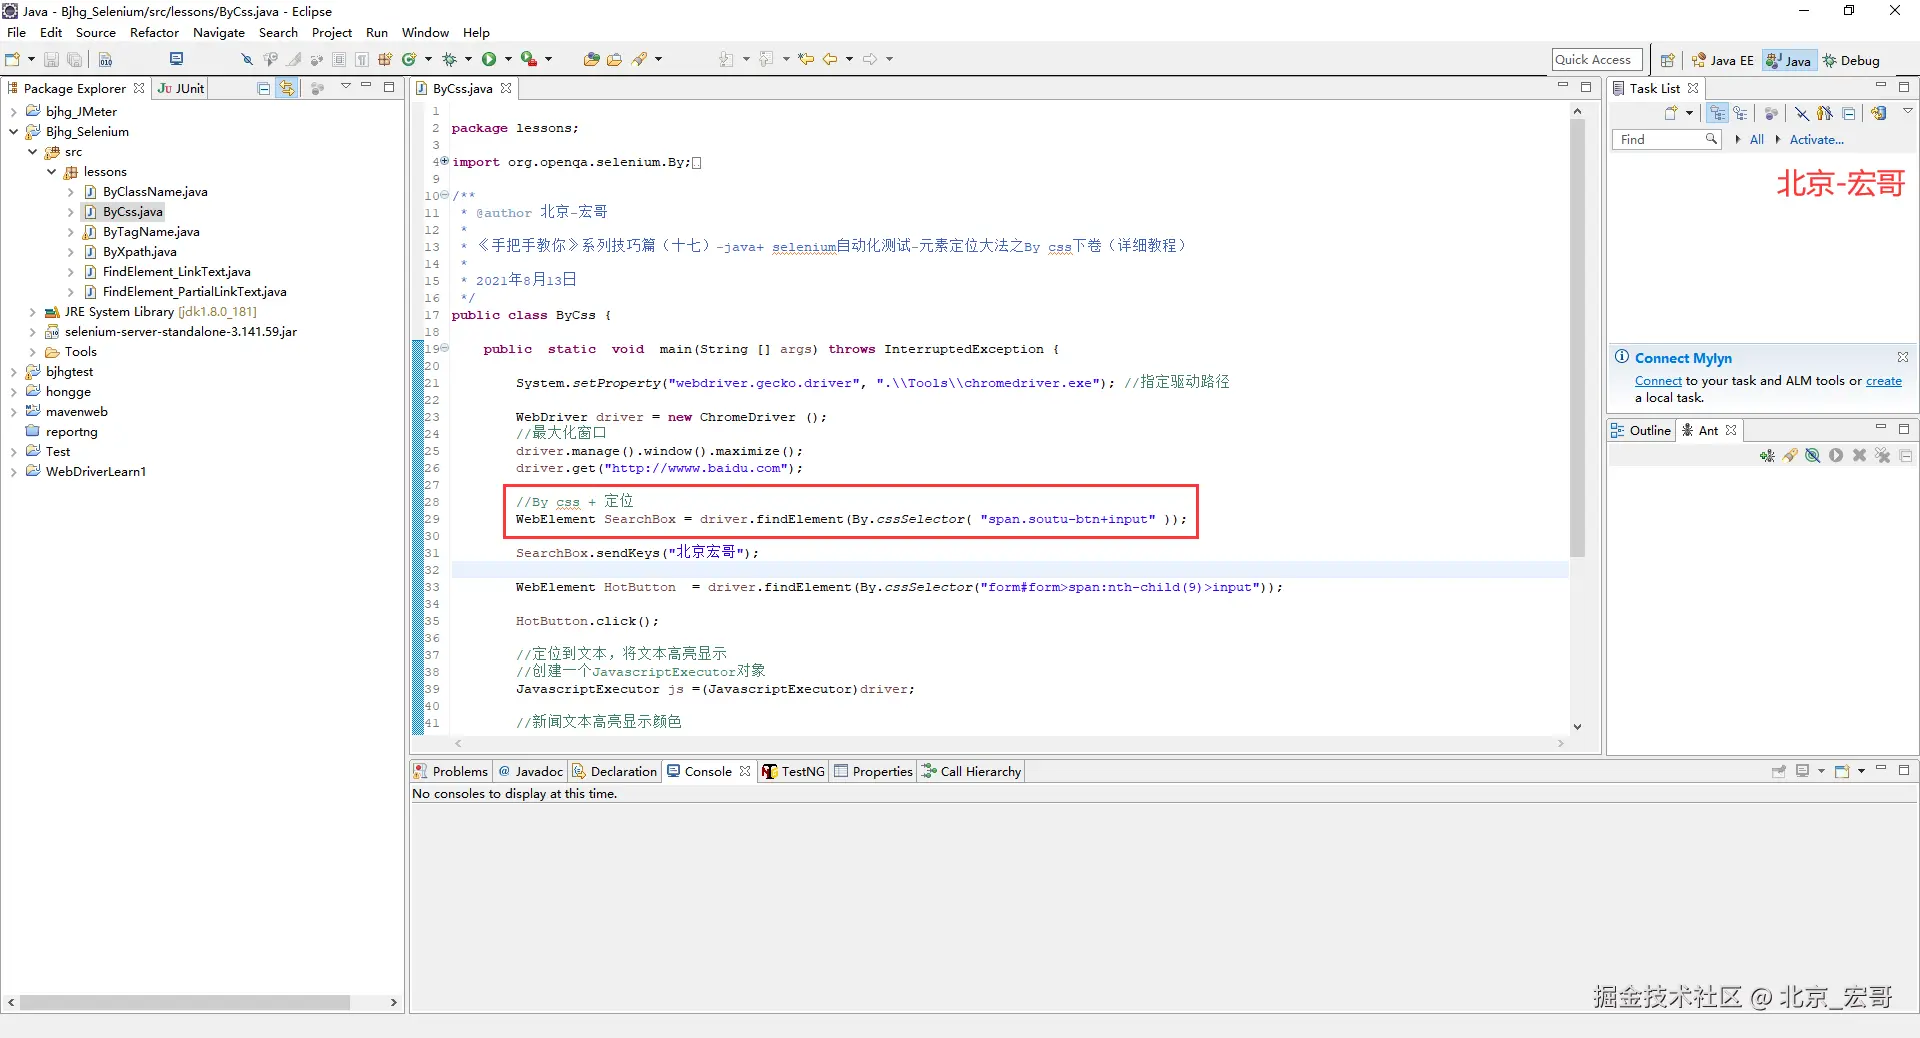1920x1038 pixels.
Task: Collapse the lessons package node
Action: 51,172
